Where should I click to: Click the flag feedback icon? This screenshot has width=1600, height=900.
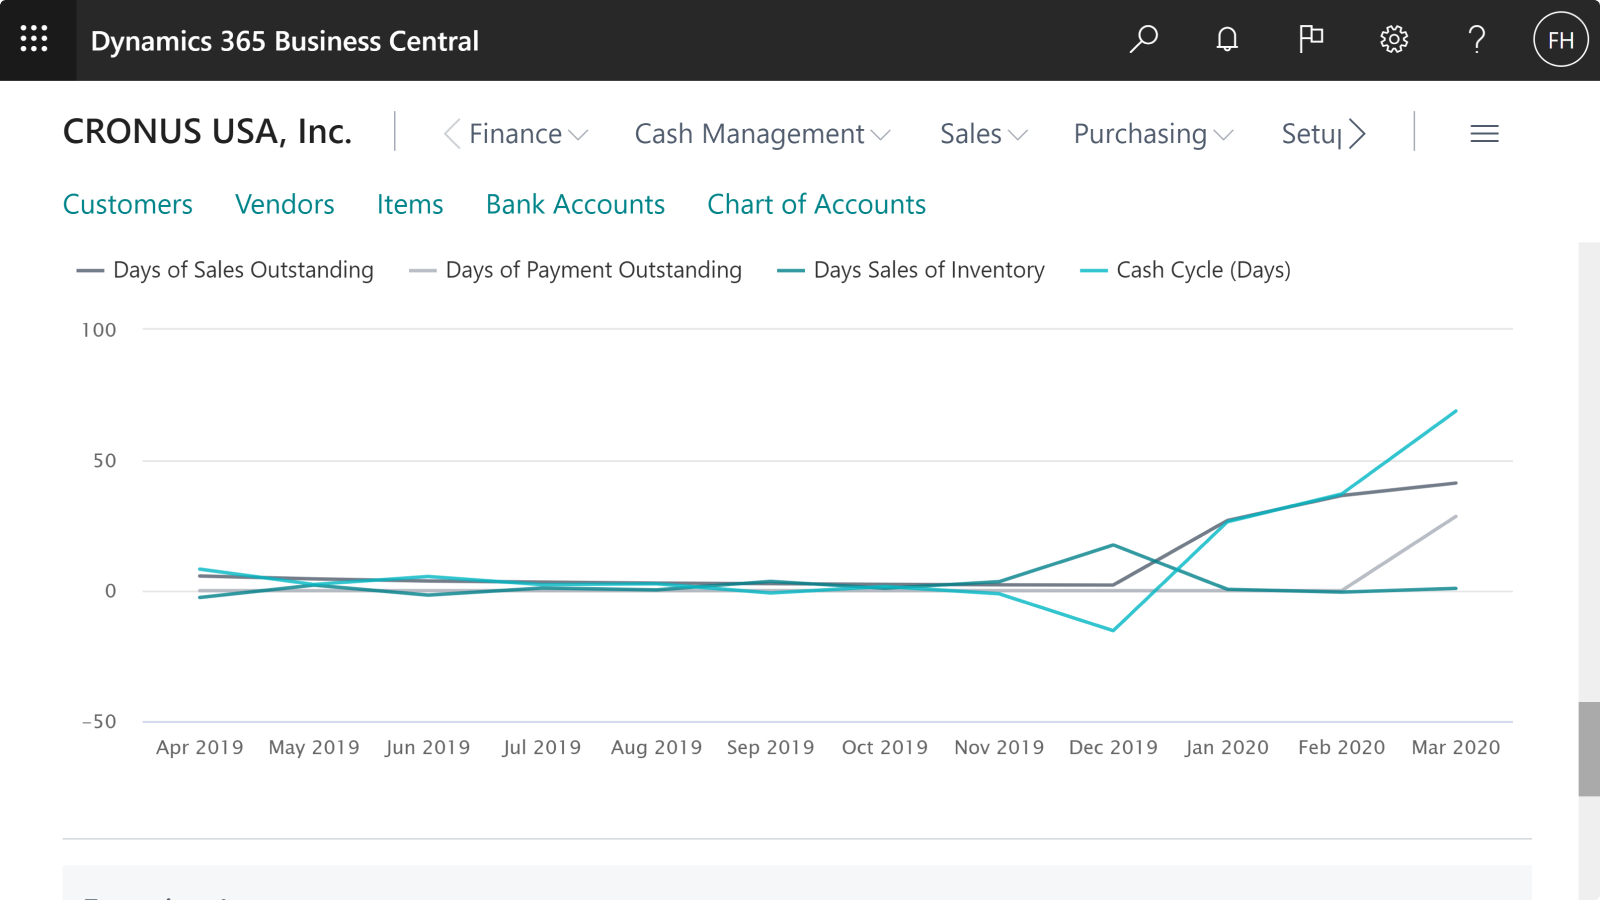pos(1310,40)
